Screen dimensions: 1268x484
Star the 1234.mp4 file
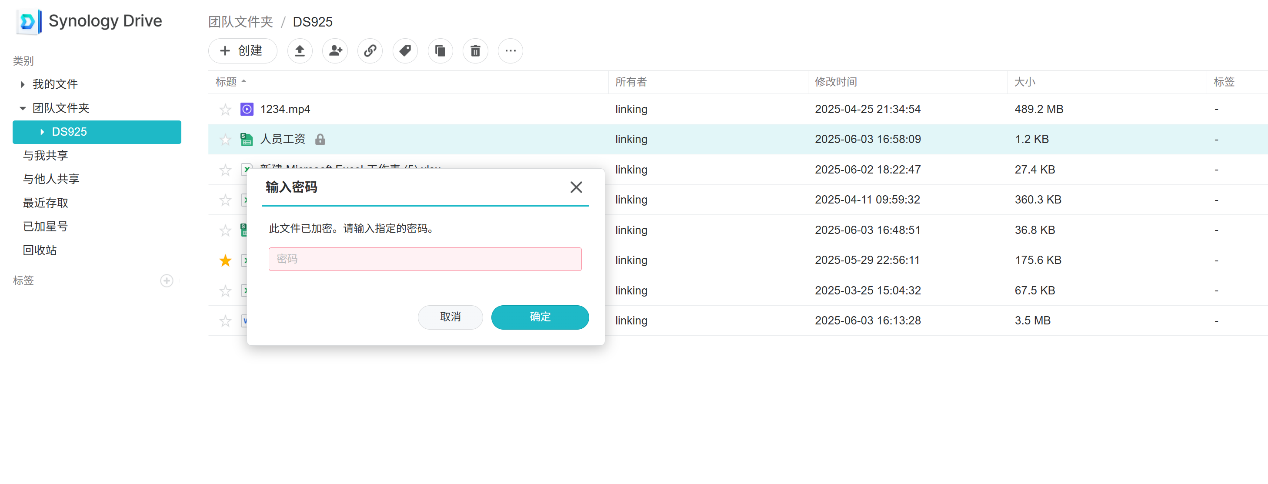coord(225,109)
